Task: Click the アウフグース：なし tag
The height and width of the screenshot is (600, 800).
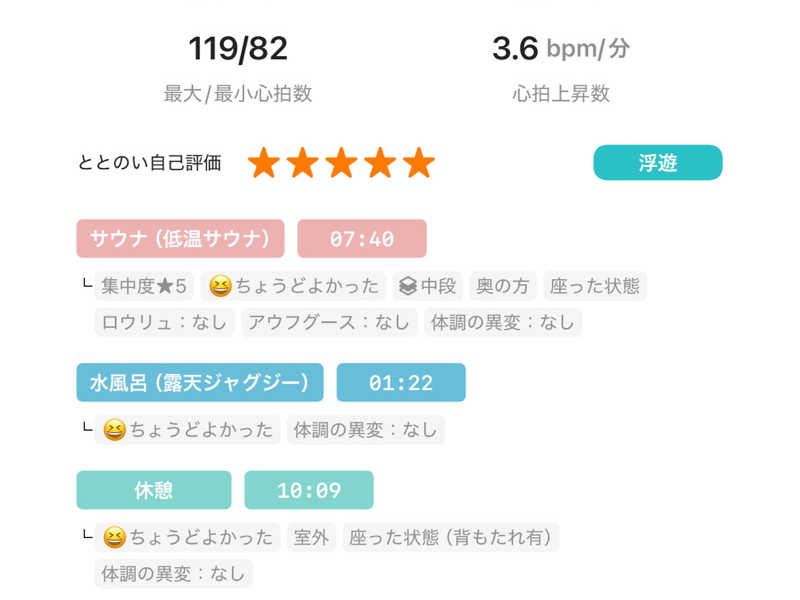Action: pos(328,322)
